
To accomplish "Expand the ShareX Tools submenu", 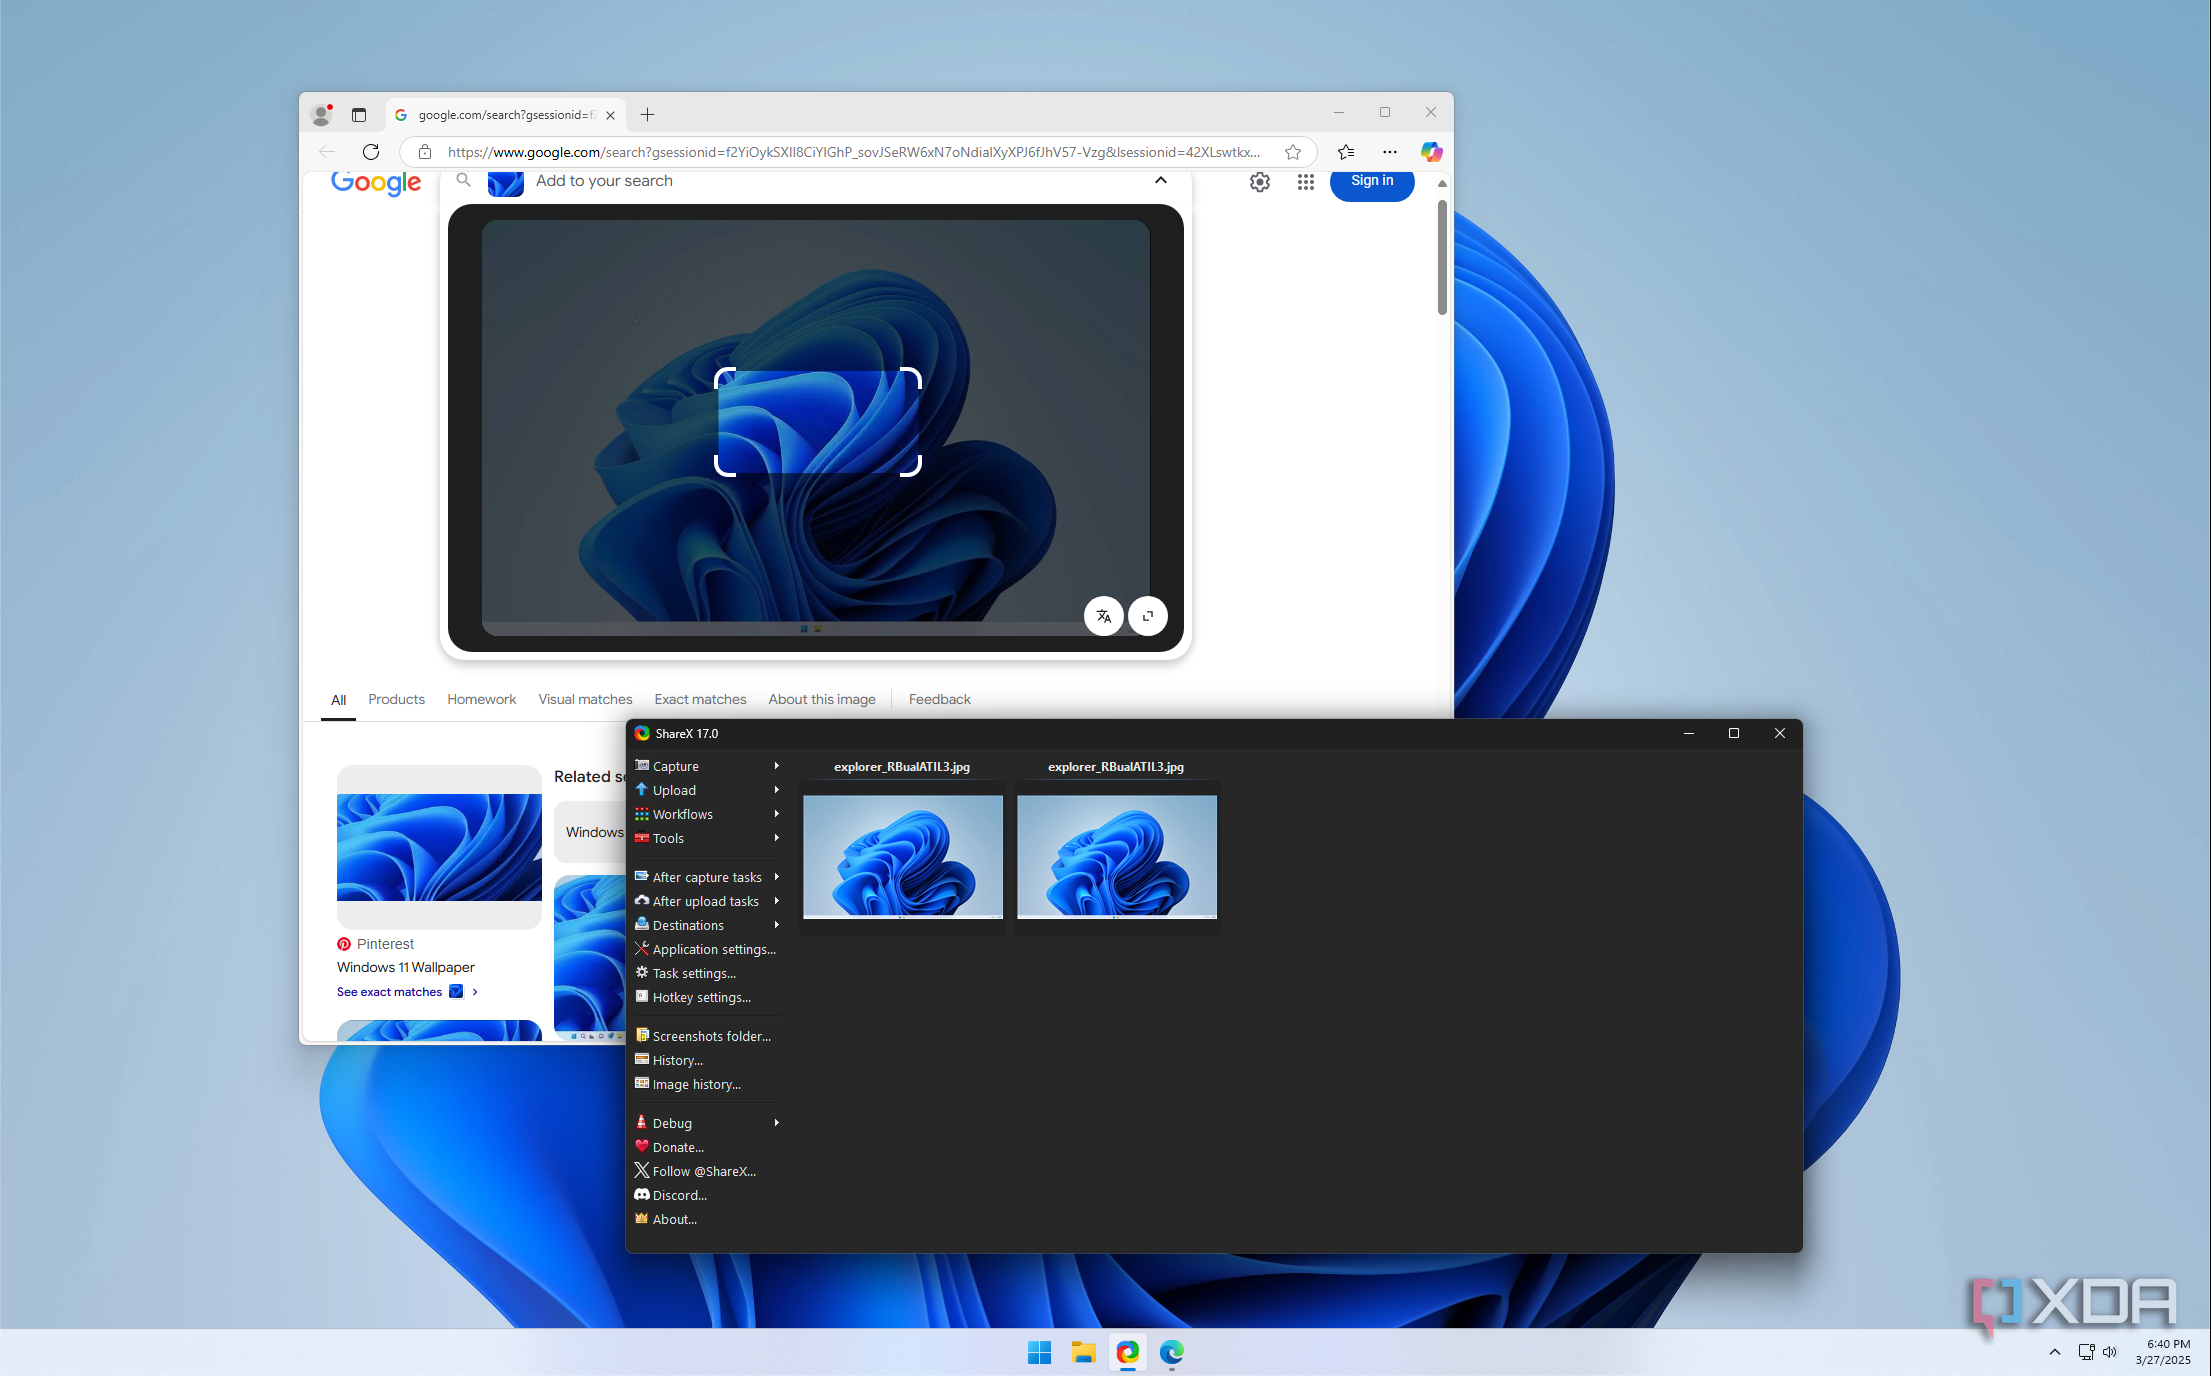I will 706,838.
